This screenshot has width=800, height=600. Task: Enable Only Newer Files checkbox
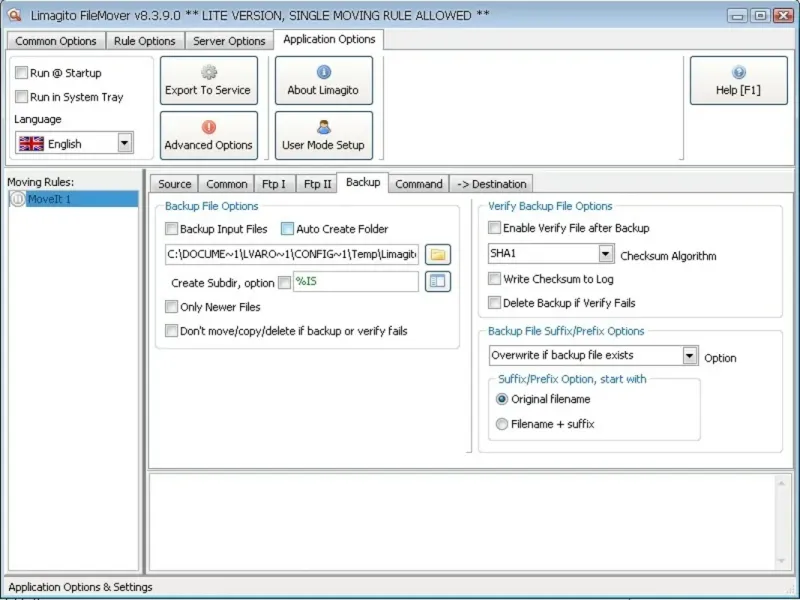171,307
